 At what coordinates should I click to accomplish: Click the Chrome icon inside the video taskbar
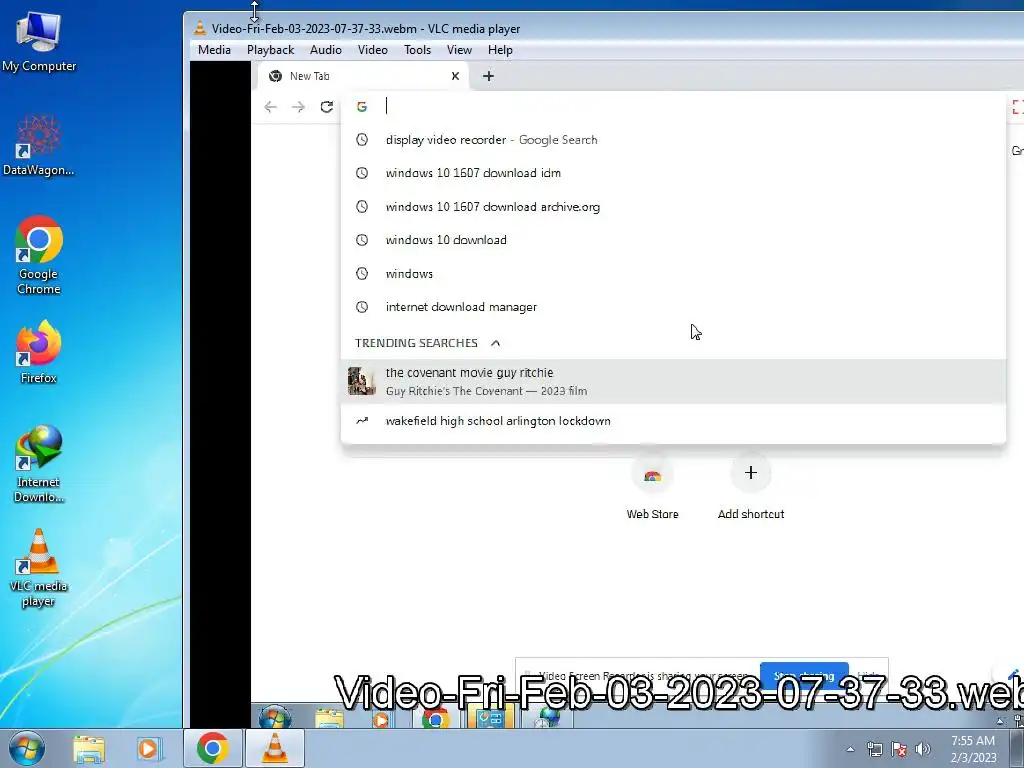coord(435,718)
